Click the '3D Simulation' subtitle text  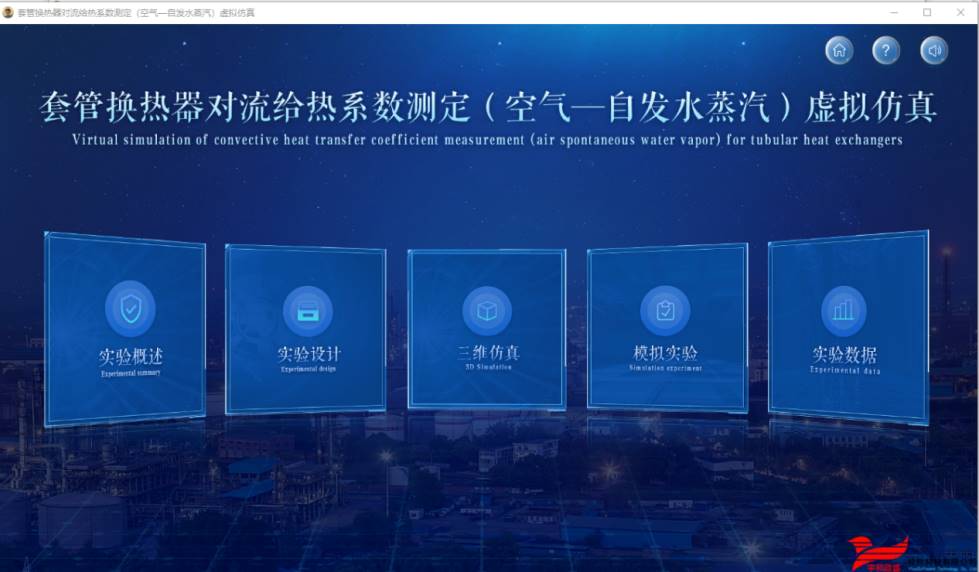488,367
